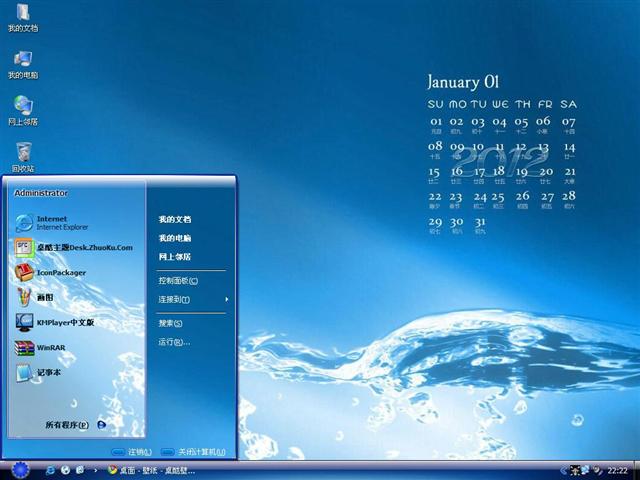Click the globe quick launch icon
The height and width of the screenshot is (480, 640).
[65, 470]
